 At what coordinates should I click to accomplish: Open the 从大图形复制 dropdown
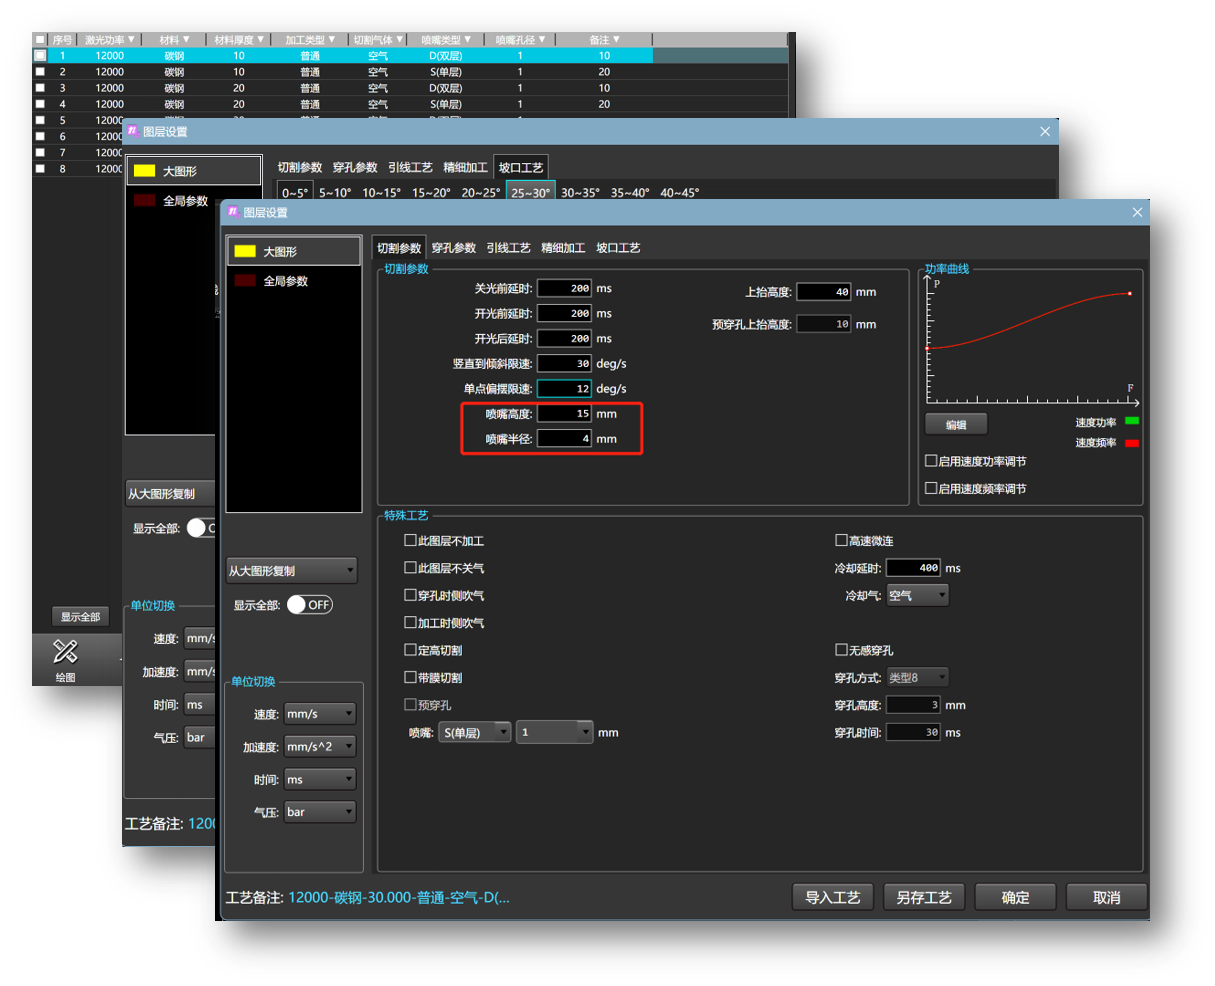pyautogui.click(x=291, y=571)
